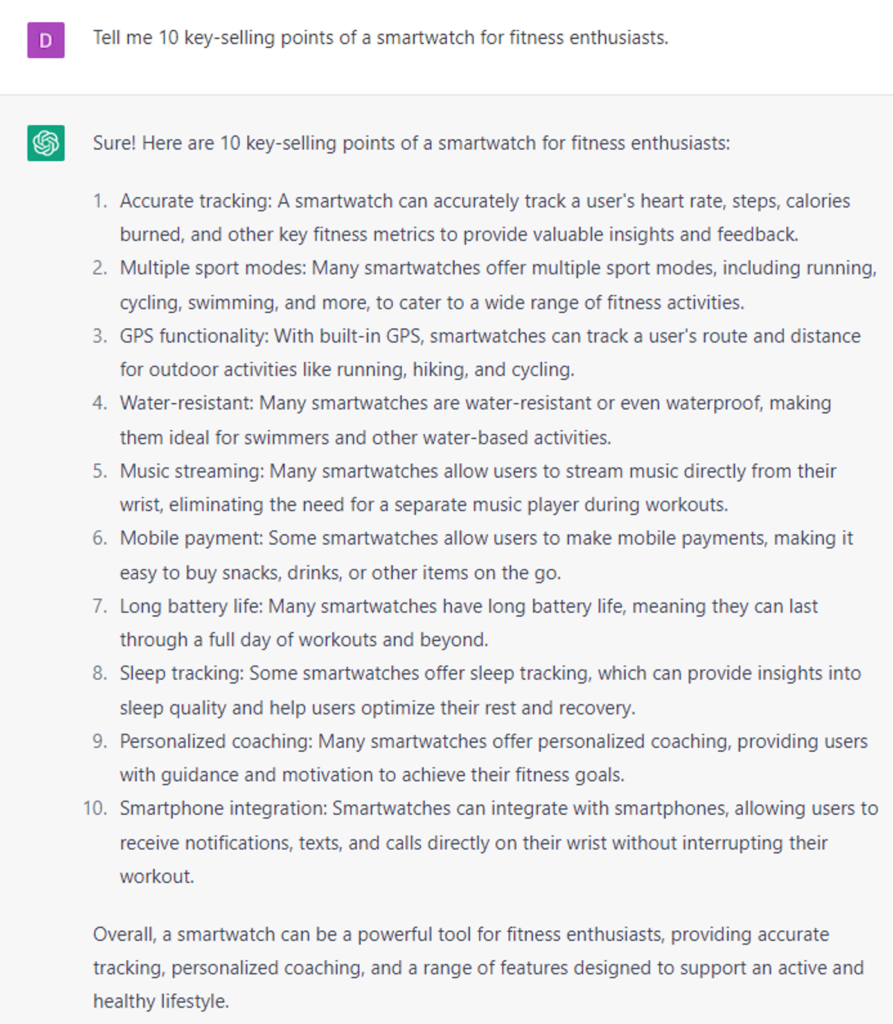Click the user prompt about 10 key-selling points
The image size is (893, 1024).
tap(380, 38)
